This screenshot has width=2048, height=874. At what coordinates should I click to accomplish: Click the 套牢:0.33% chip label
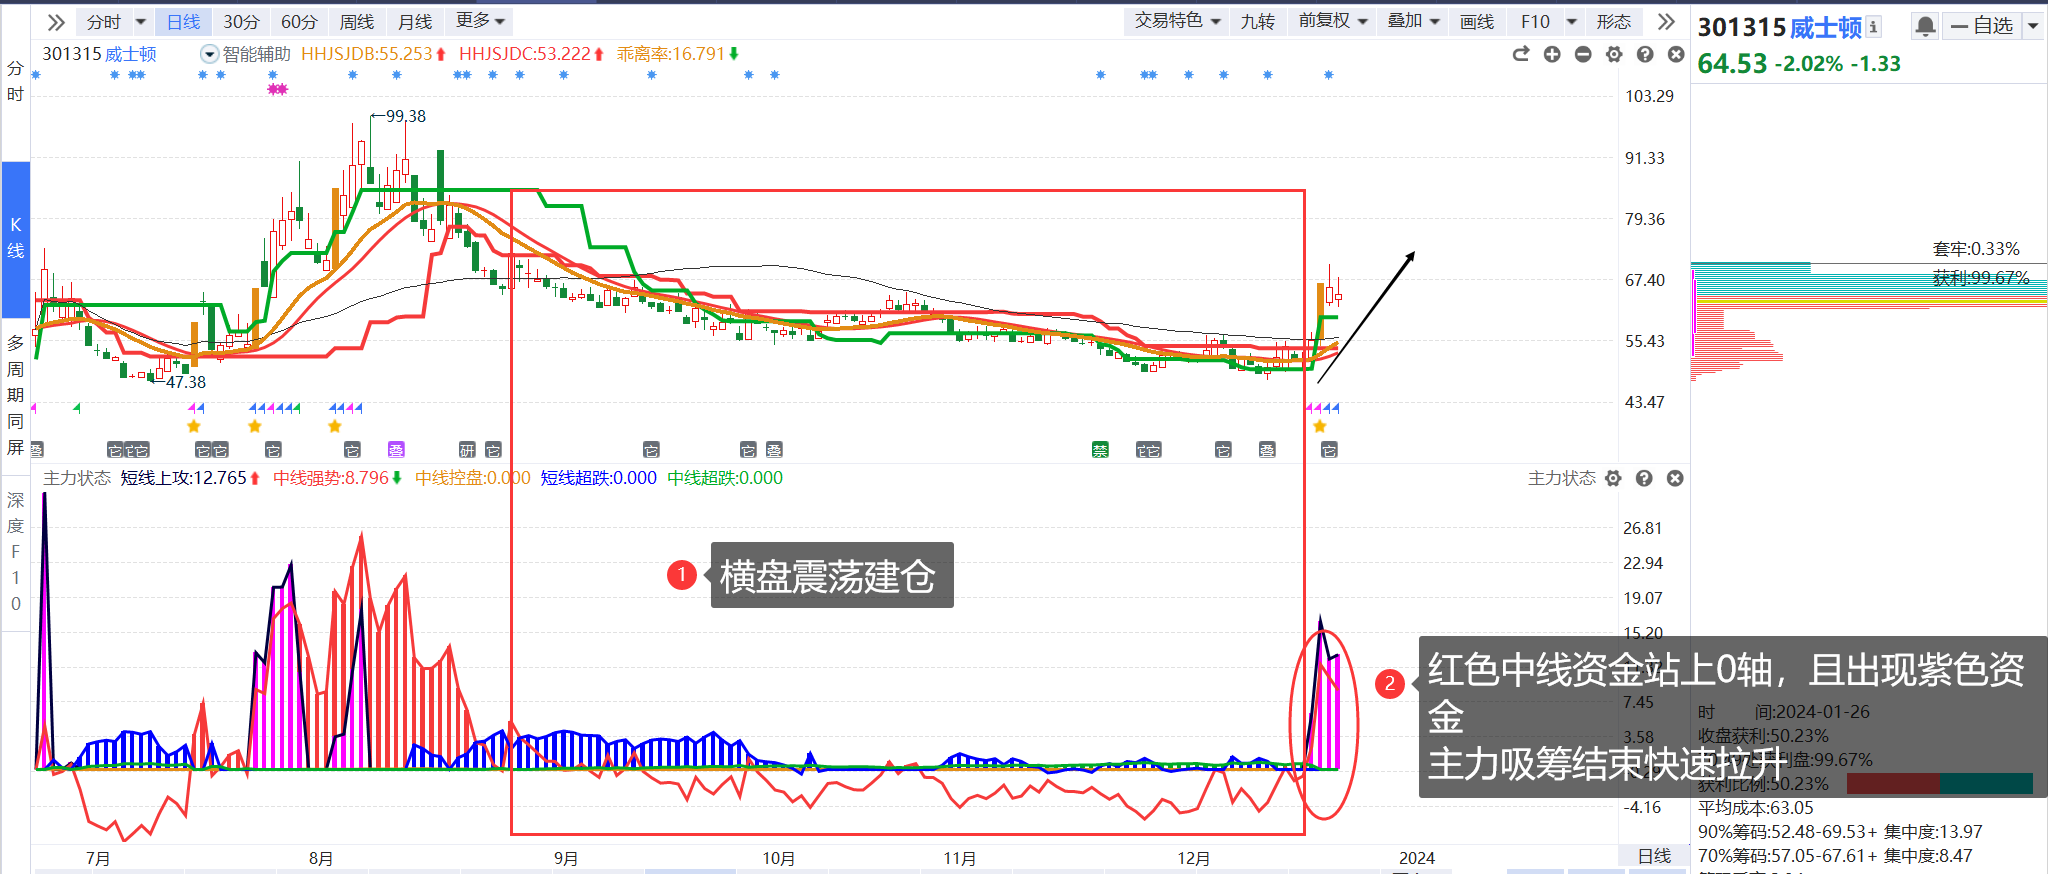1976,249
